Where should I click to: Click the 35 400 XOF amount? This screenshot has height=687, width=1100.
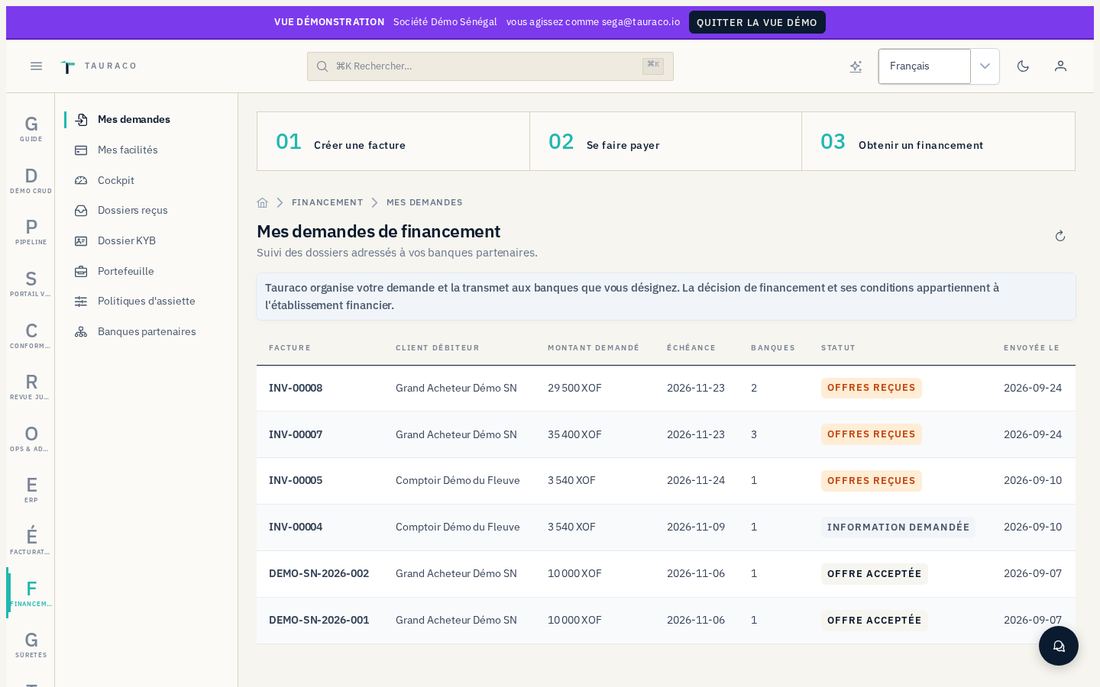(x=575, y=434)
